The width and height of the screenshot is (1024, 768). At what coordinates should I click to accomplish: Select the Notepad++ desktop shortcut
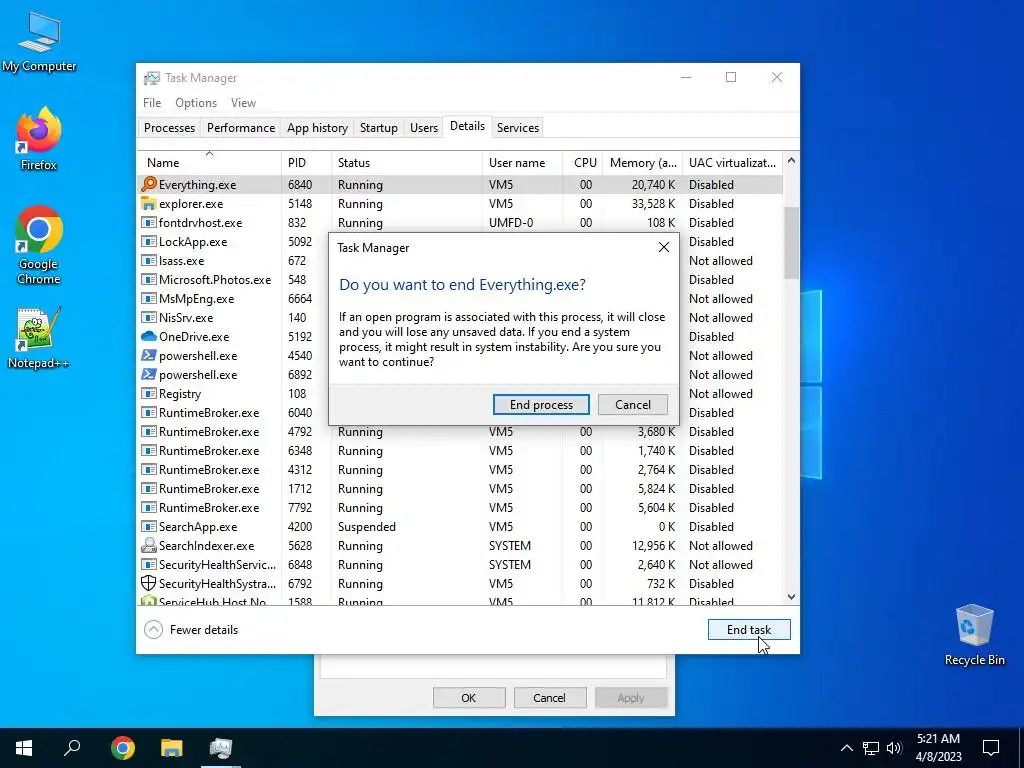39,338
